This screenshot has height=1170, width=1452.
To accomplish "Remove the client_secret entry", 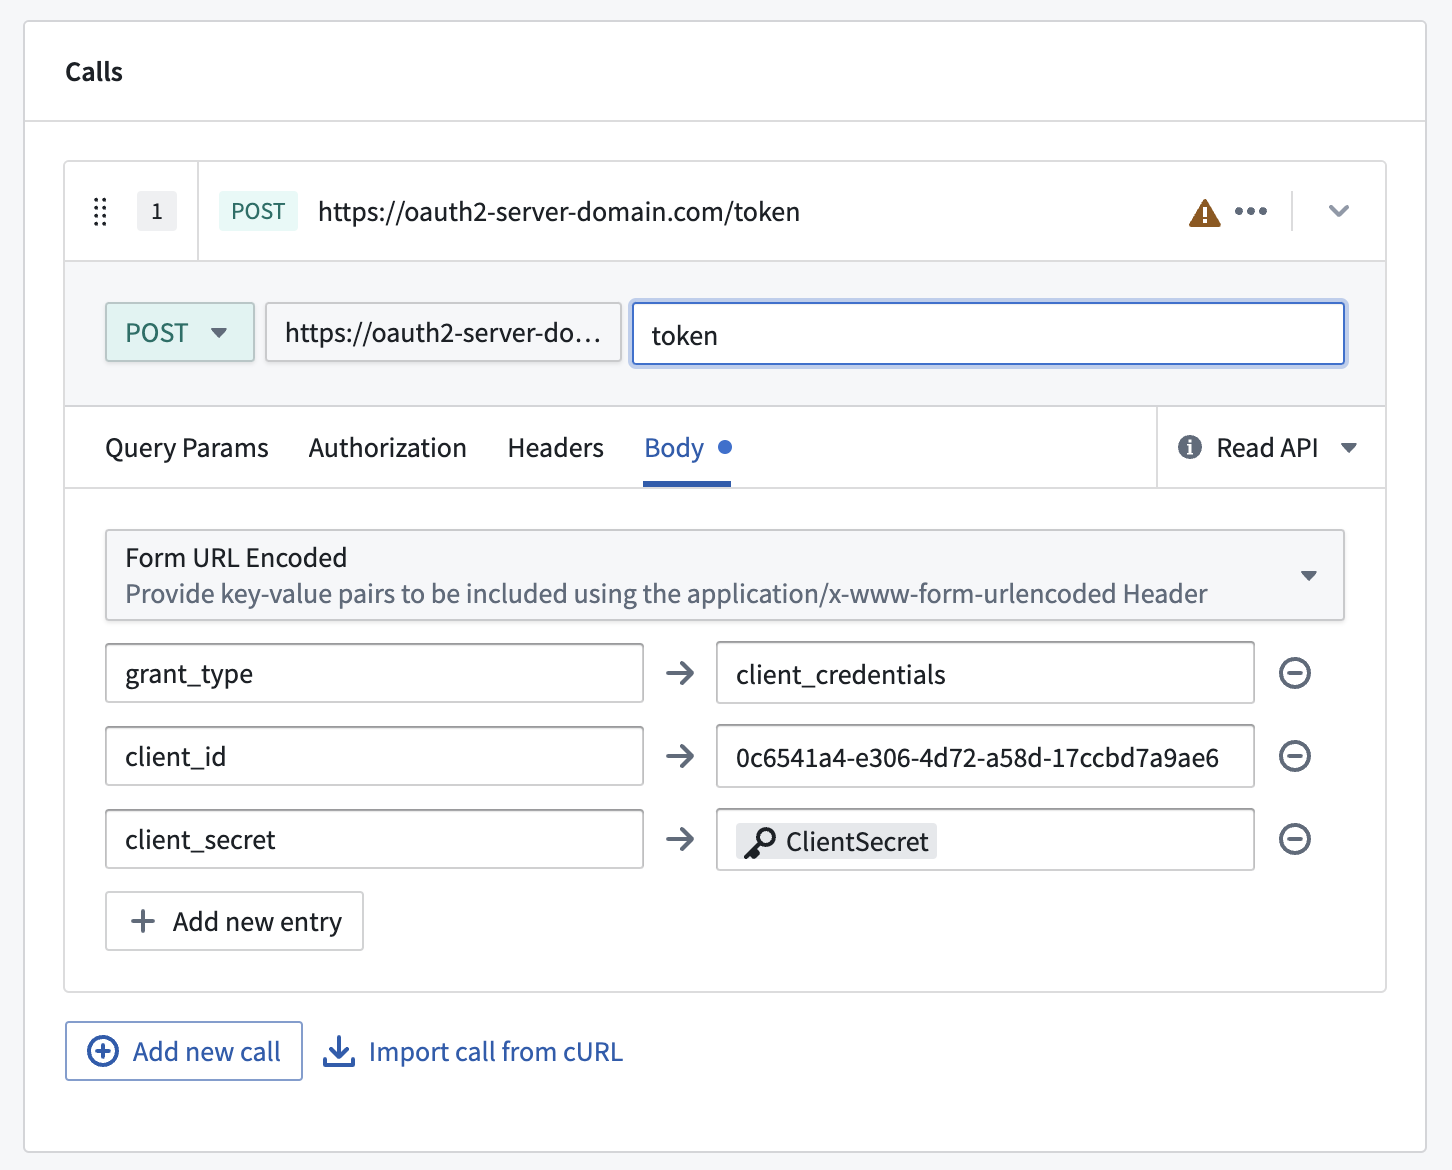I will tap(1295, 839).
